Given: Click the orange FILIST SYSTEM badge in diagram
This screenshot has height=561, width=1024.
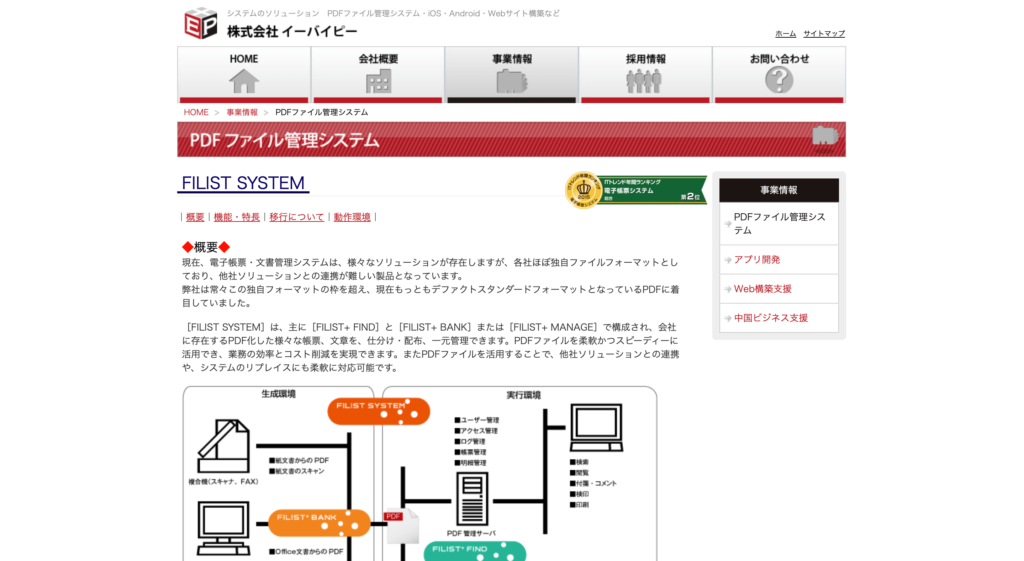Looking at the screenshot, I should tap(379, 411).
